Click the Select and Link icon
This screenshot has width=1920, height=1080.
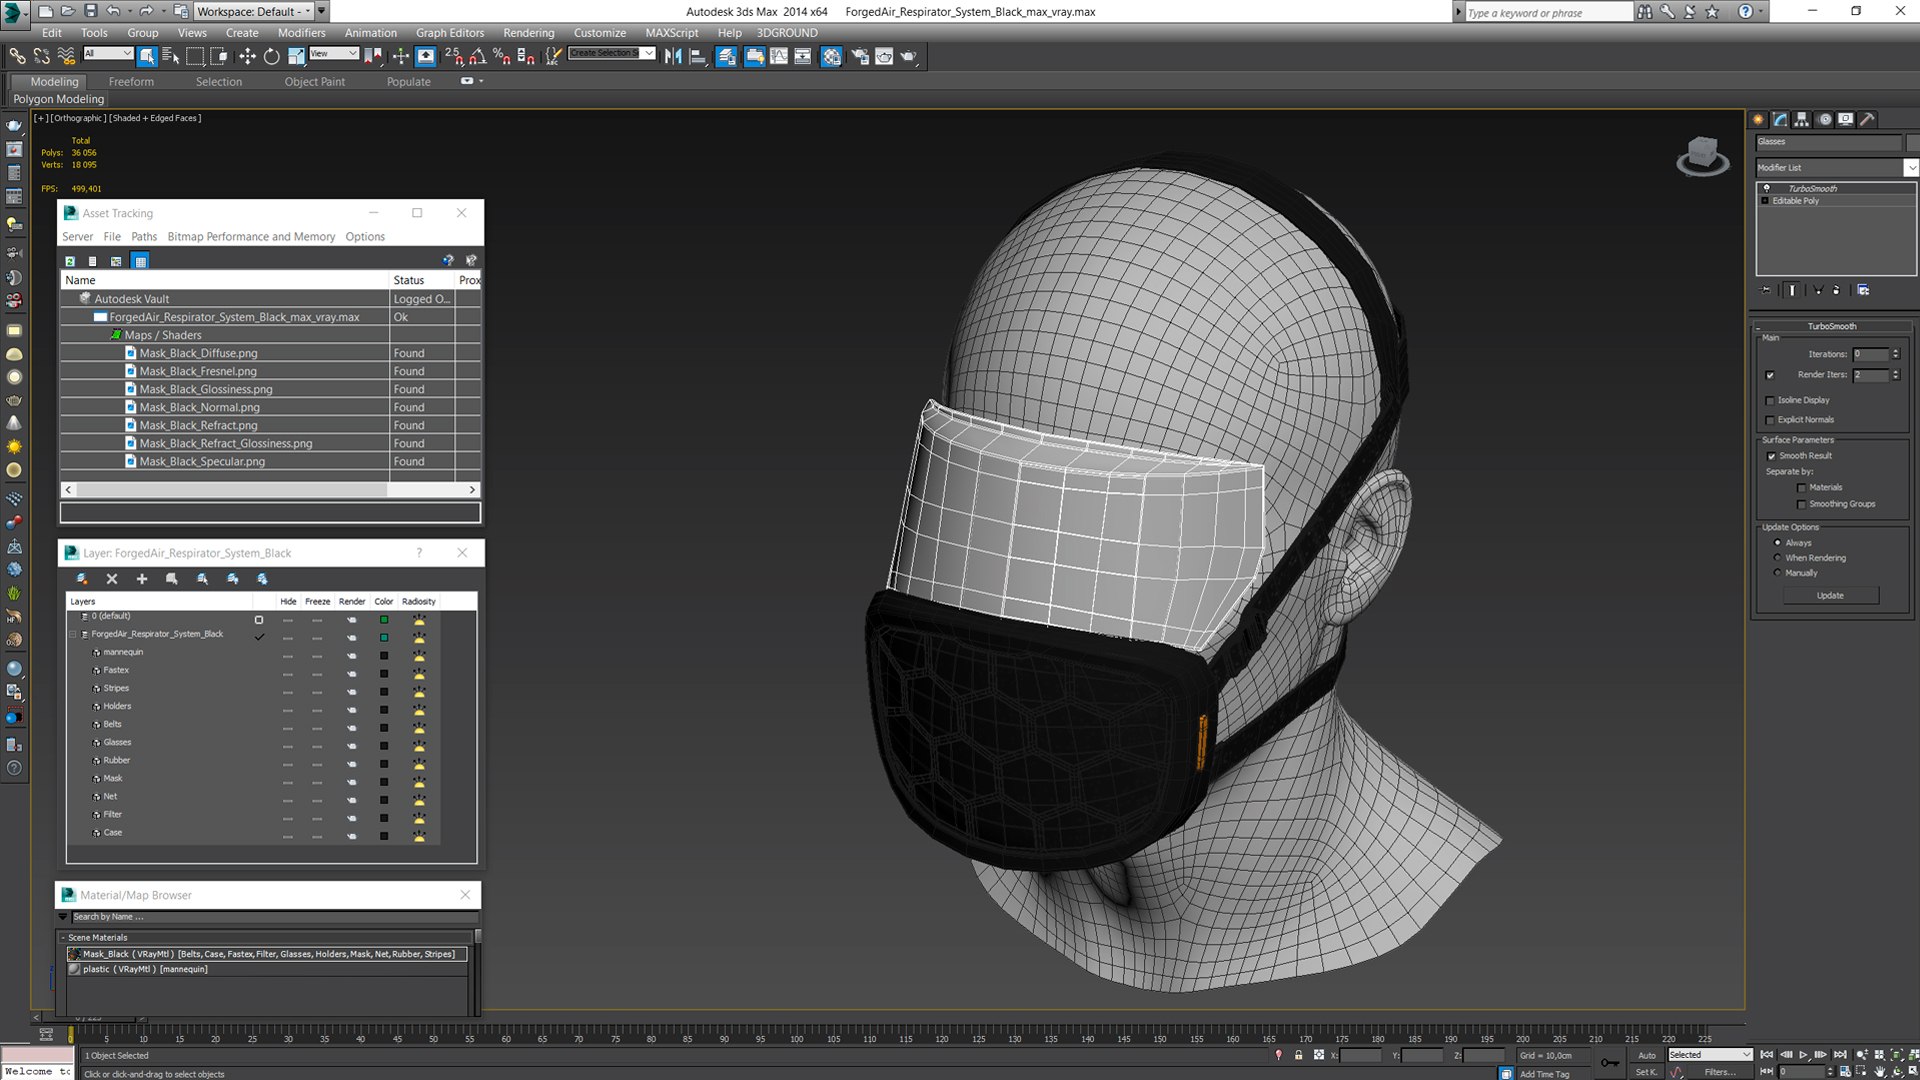coord(18,57)
